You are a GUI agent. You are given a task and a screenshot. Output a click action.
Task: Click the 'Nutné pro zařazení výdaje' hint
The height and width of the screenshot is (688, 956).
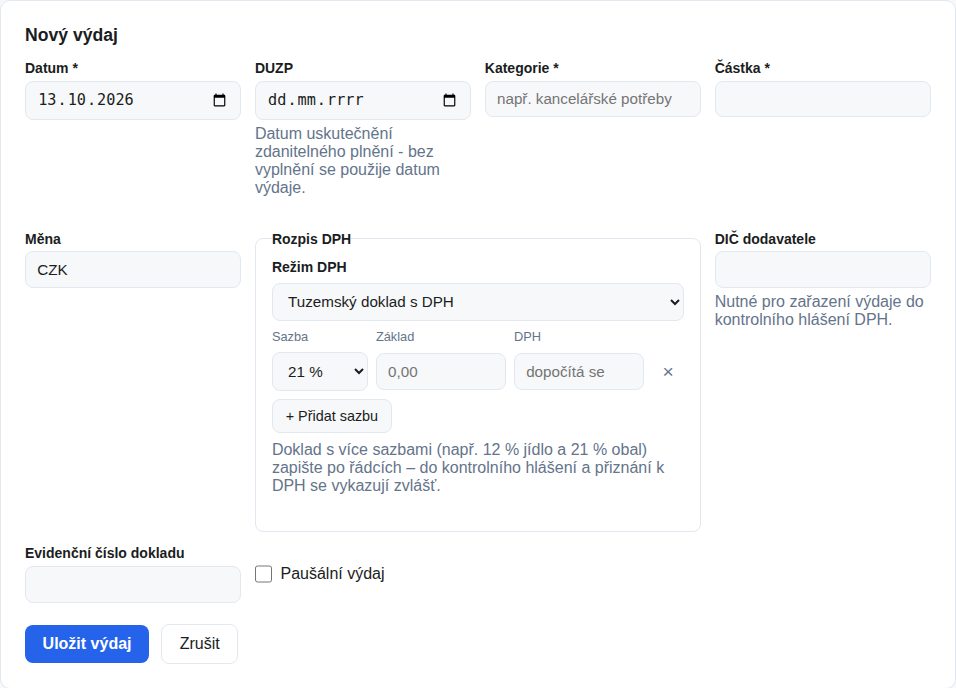coord(819,310)
